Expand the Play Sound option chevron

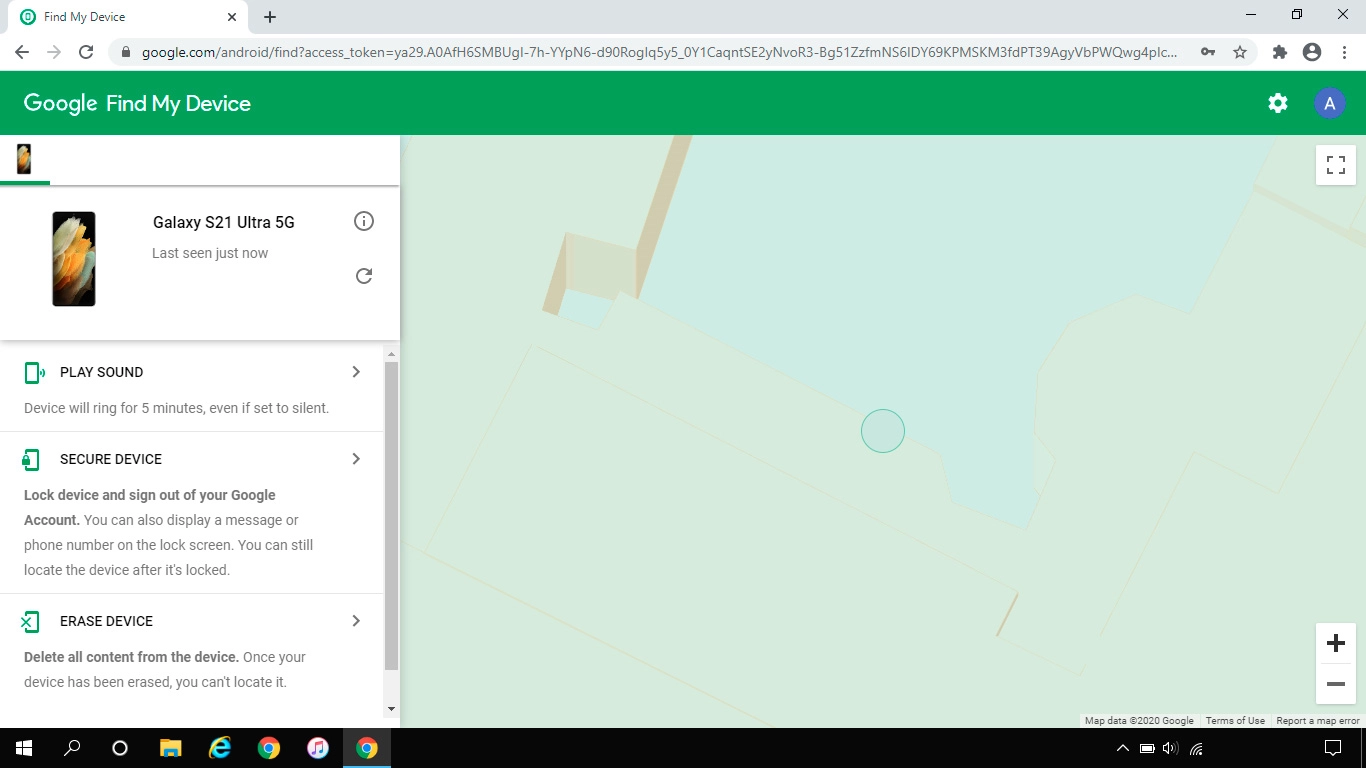(x=356, y=372)
